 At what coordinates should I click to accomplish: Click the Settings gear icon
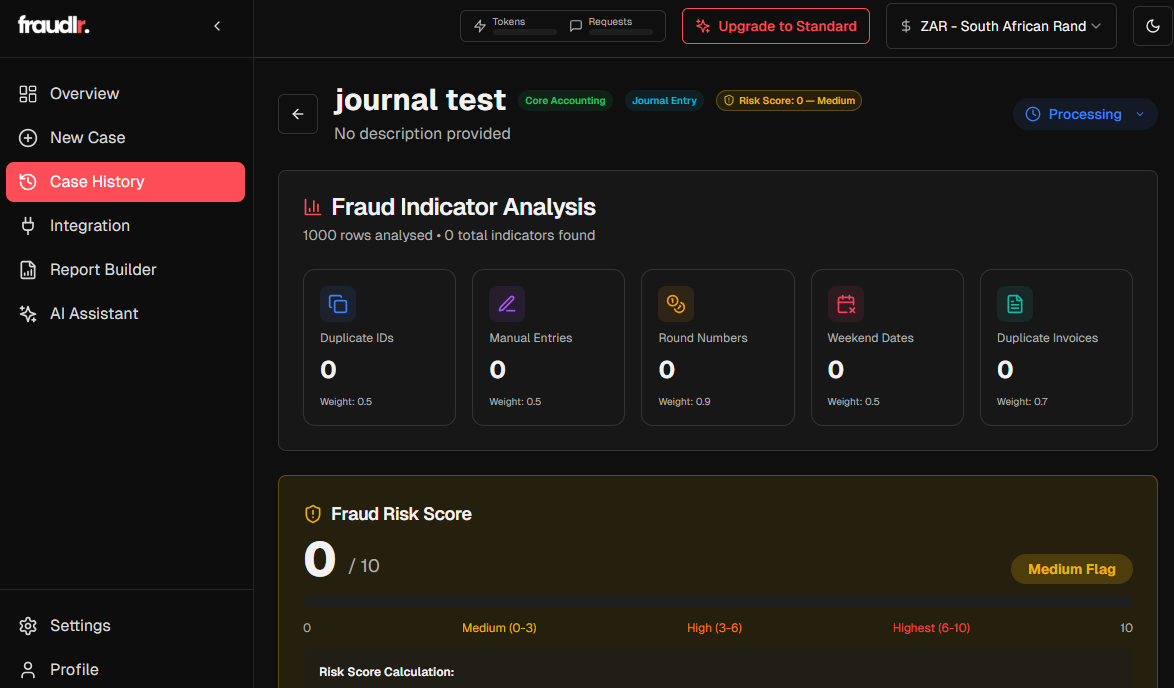[28, 626]
